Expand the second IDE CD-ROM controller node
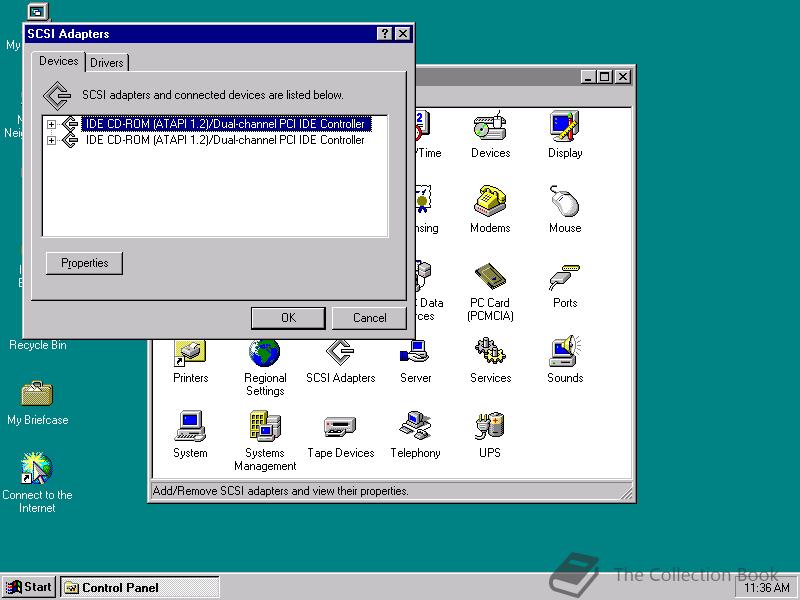 pos(51,140)
